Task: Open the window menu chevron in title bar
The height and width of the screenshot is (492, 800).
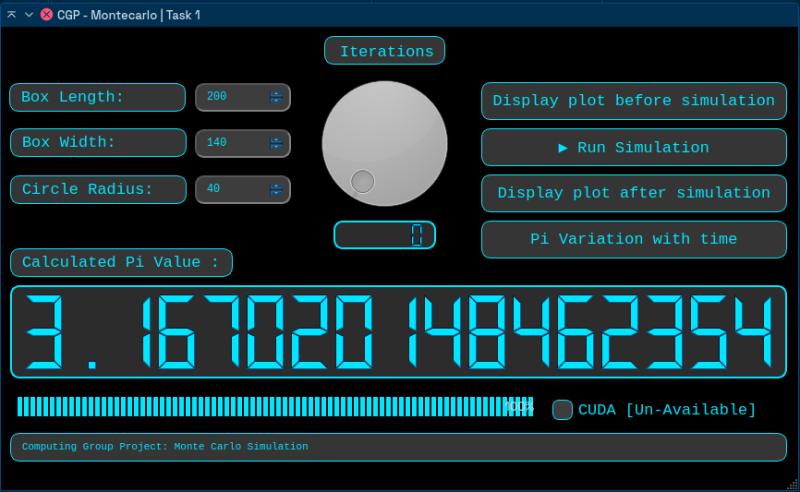Action: (x=29, y=15)
